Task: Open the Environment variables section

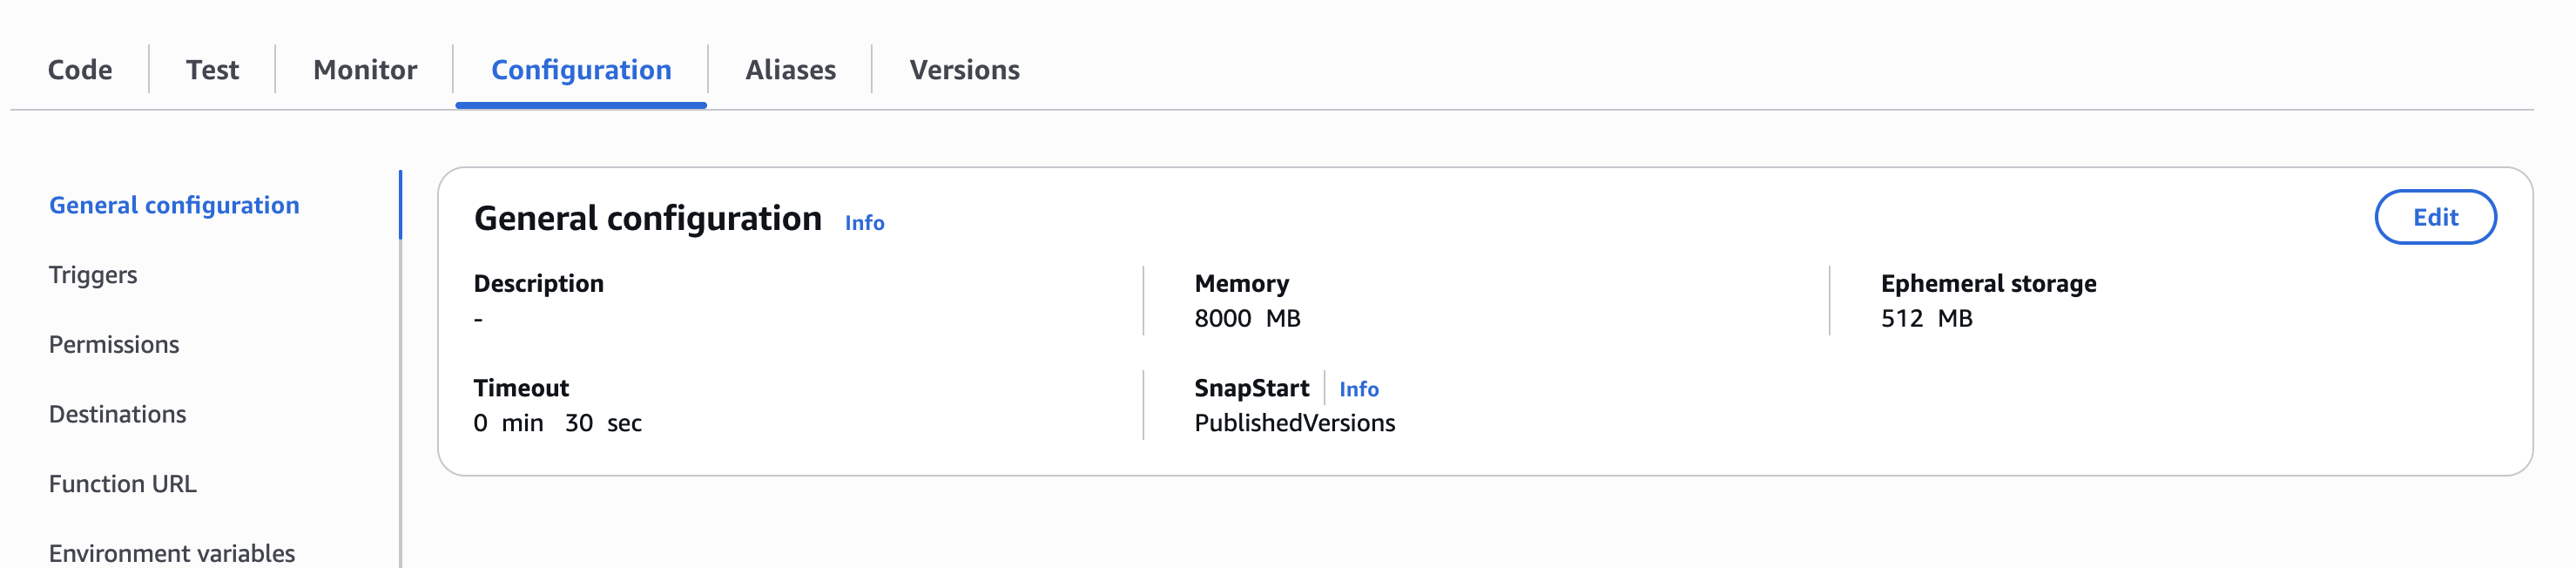Action: point(171,551)
